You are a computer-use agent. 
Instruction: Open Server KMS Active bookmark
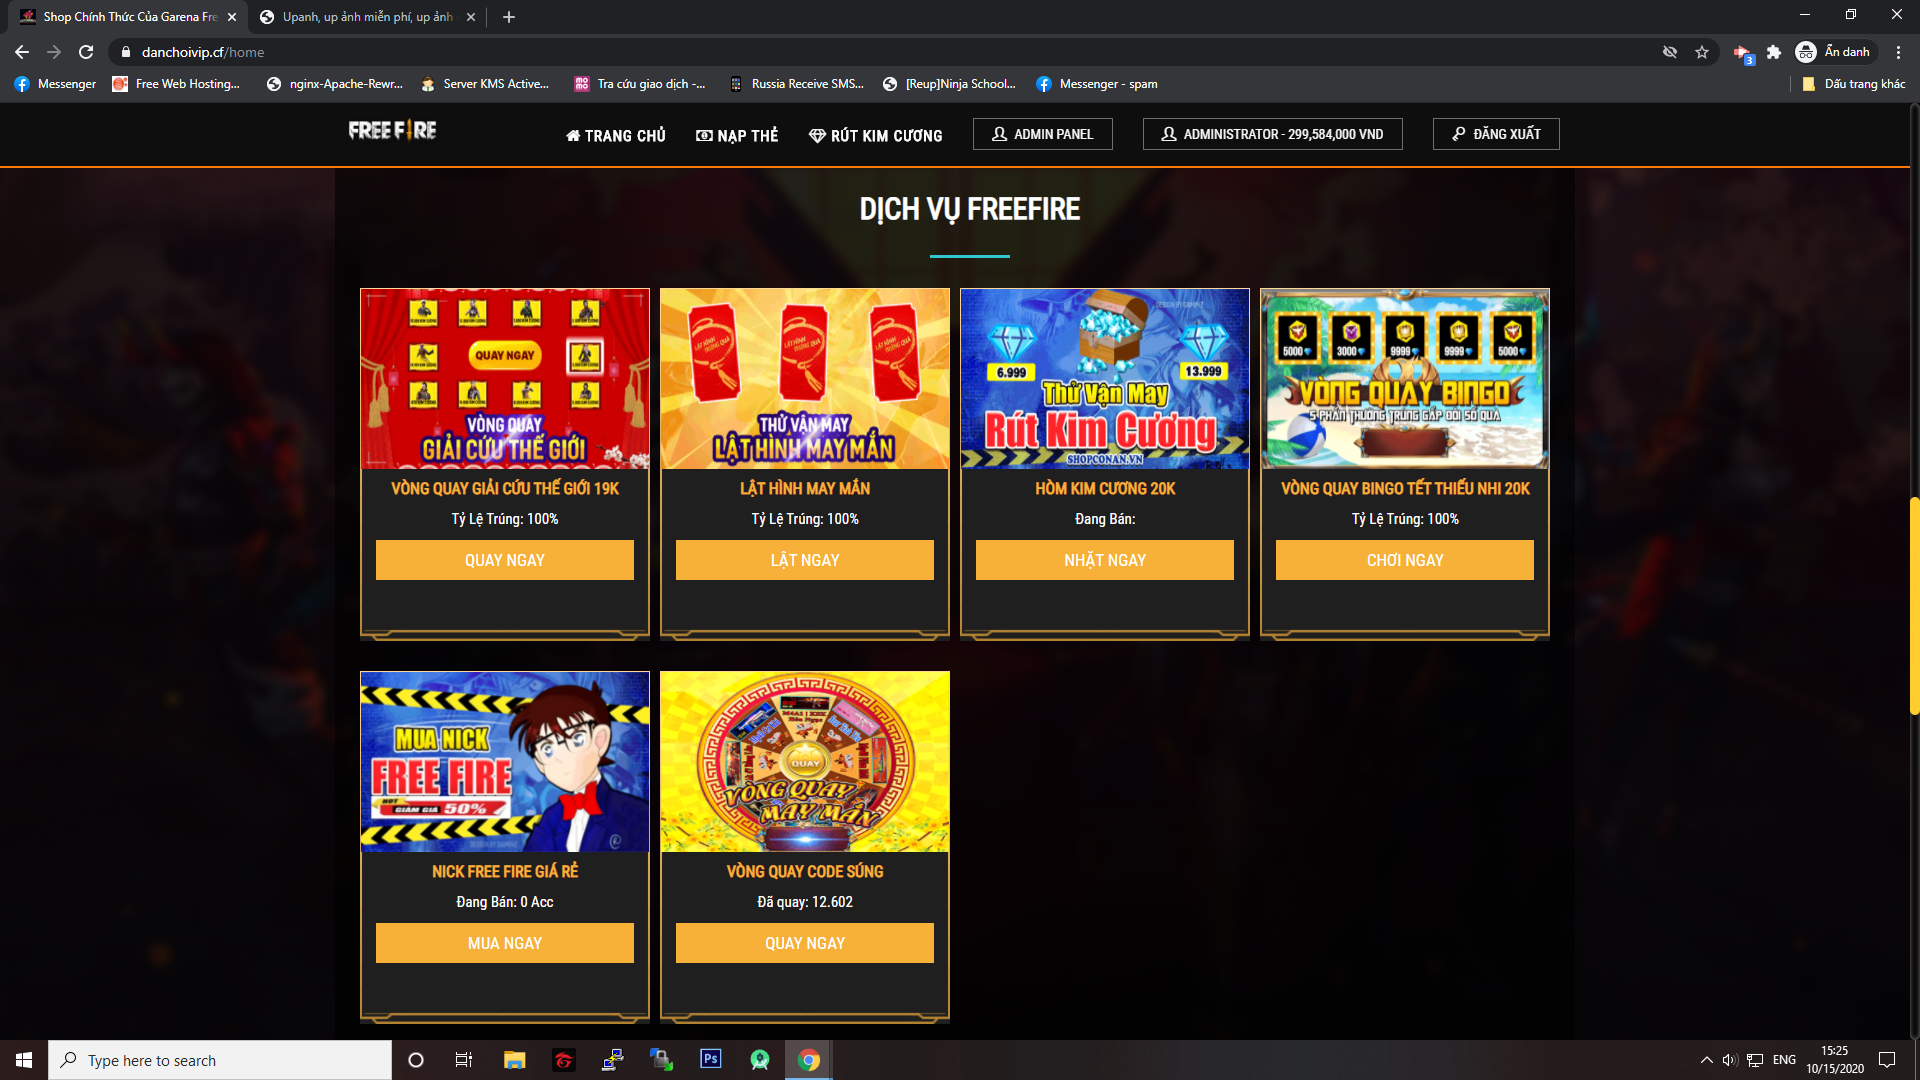coord(485,84)
